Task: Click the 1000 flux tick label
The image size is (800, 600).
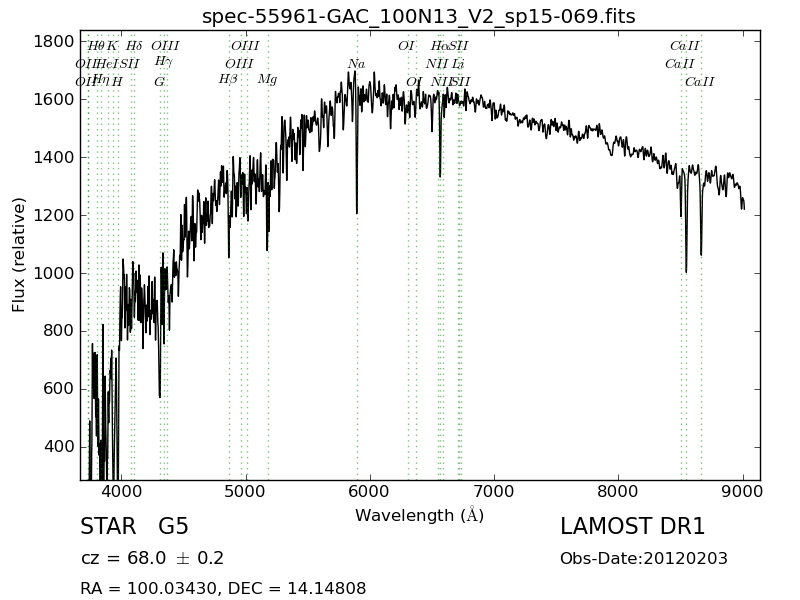Action: [54, 273]
